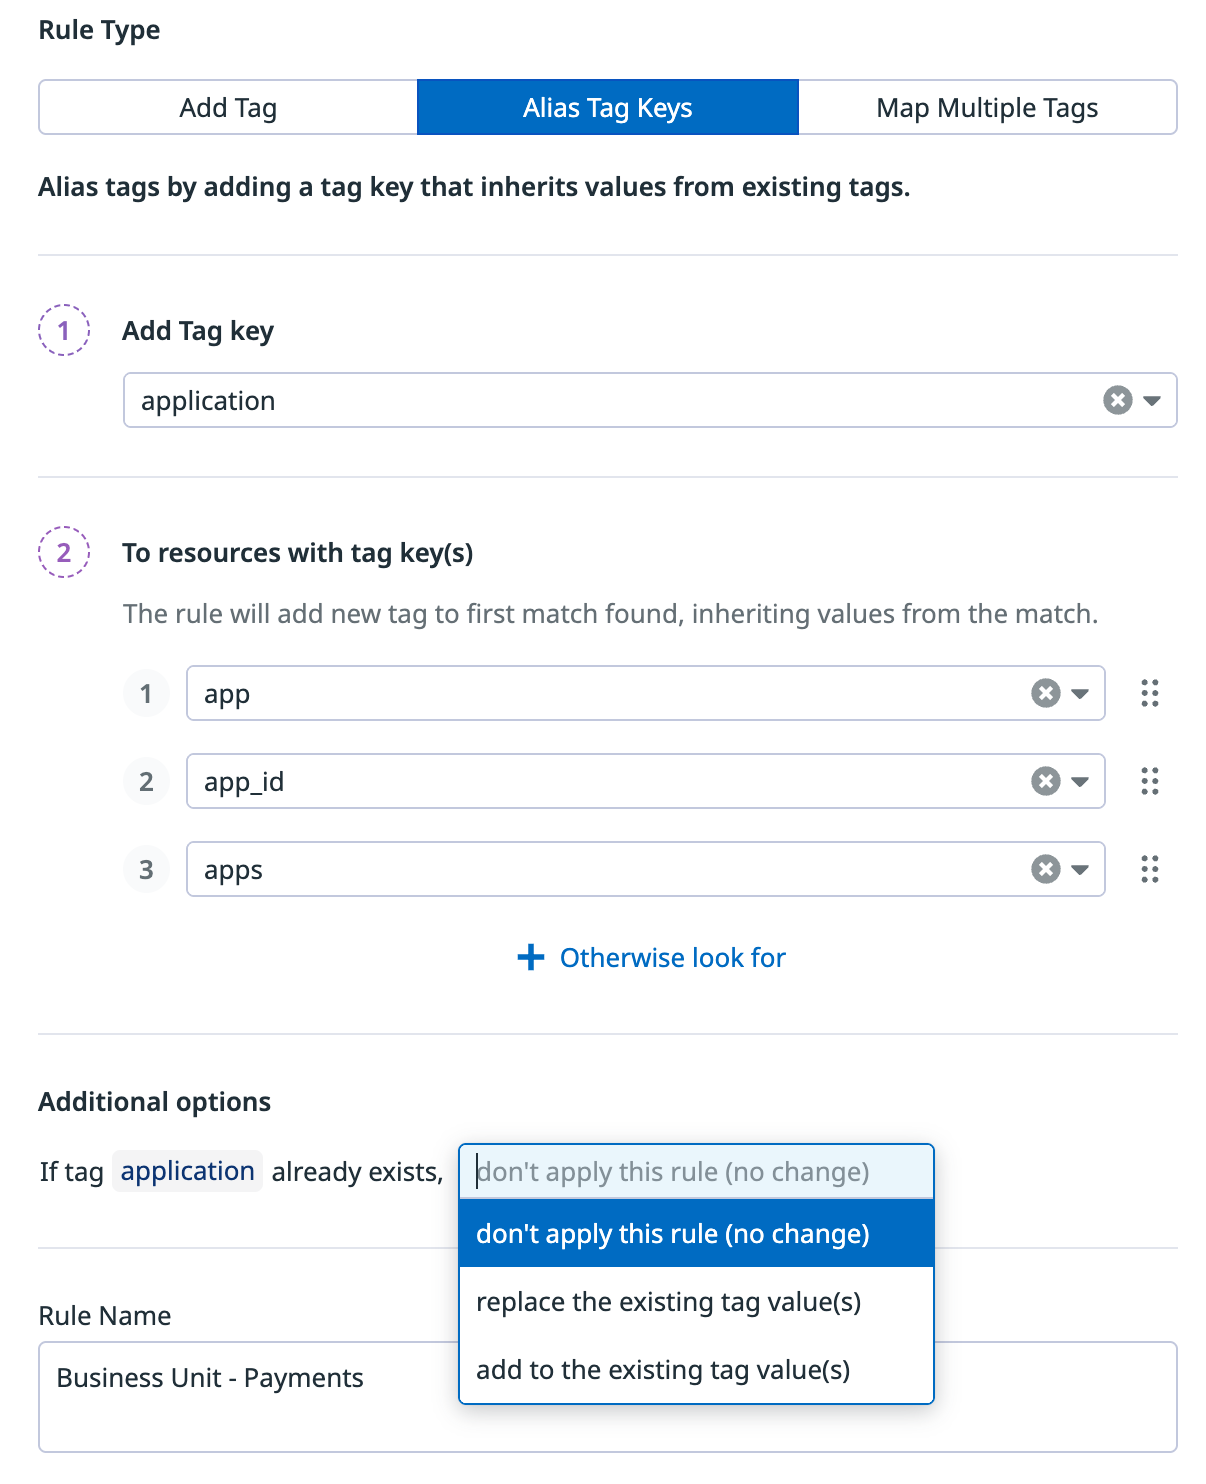The height and width of the screenshot is (1484, 1206).
Task: Open the Add Tag key dropdown arrow
Action: click(1152, 401)
